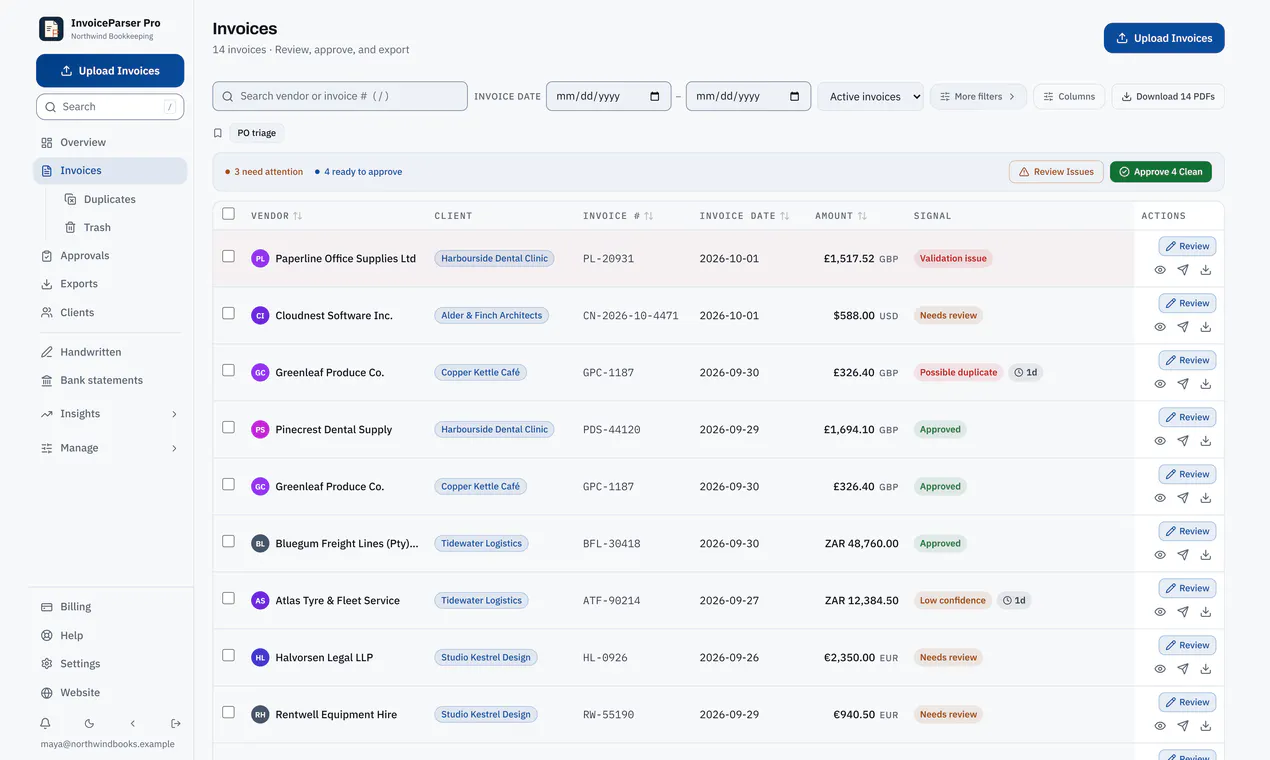1270x760 pixels.
Task: Click the sign out icon in sidebar footer
Action: [176, 723]
